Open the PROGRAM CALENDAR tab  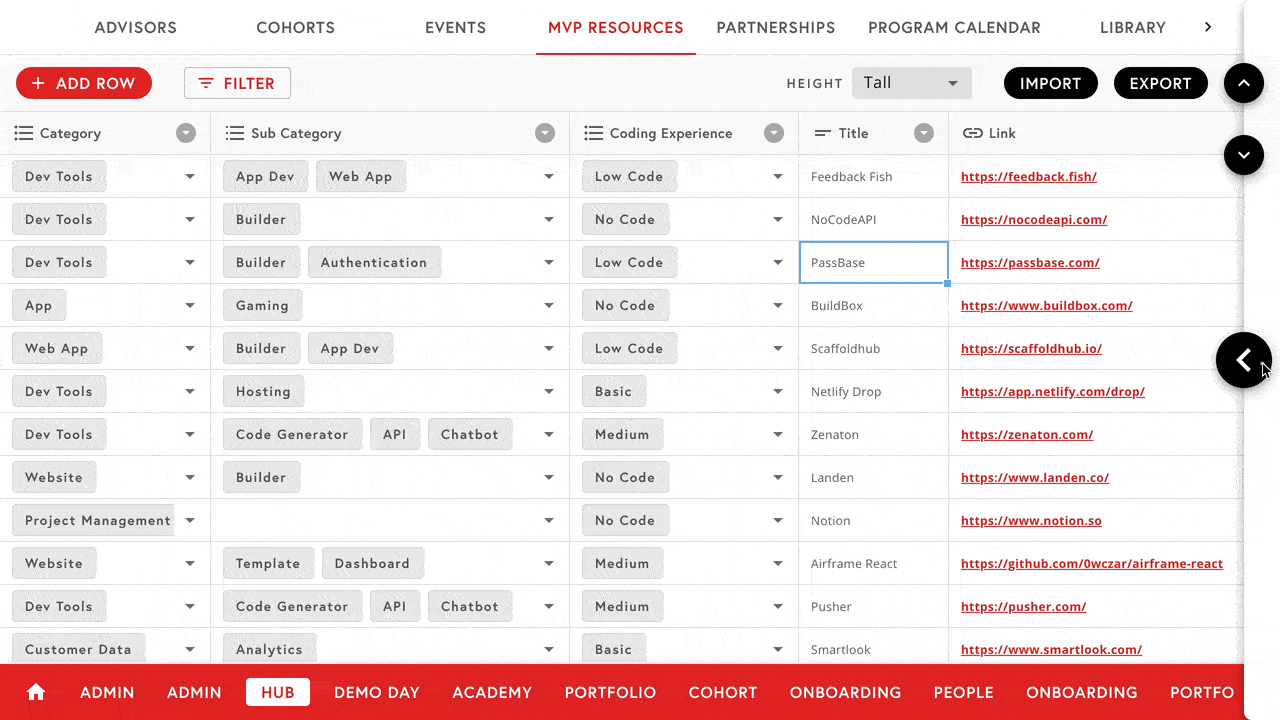954,28
